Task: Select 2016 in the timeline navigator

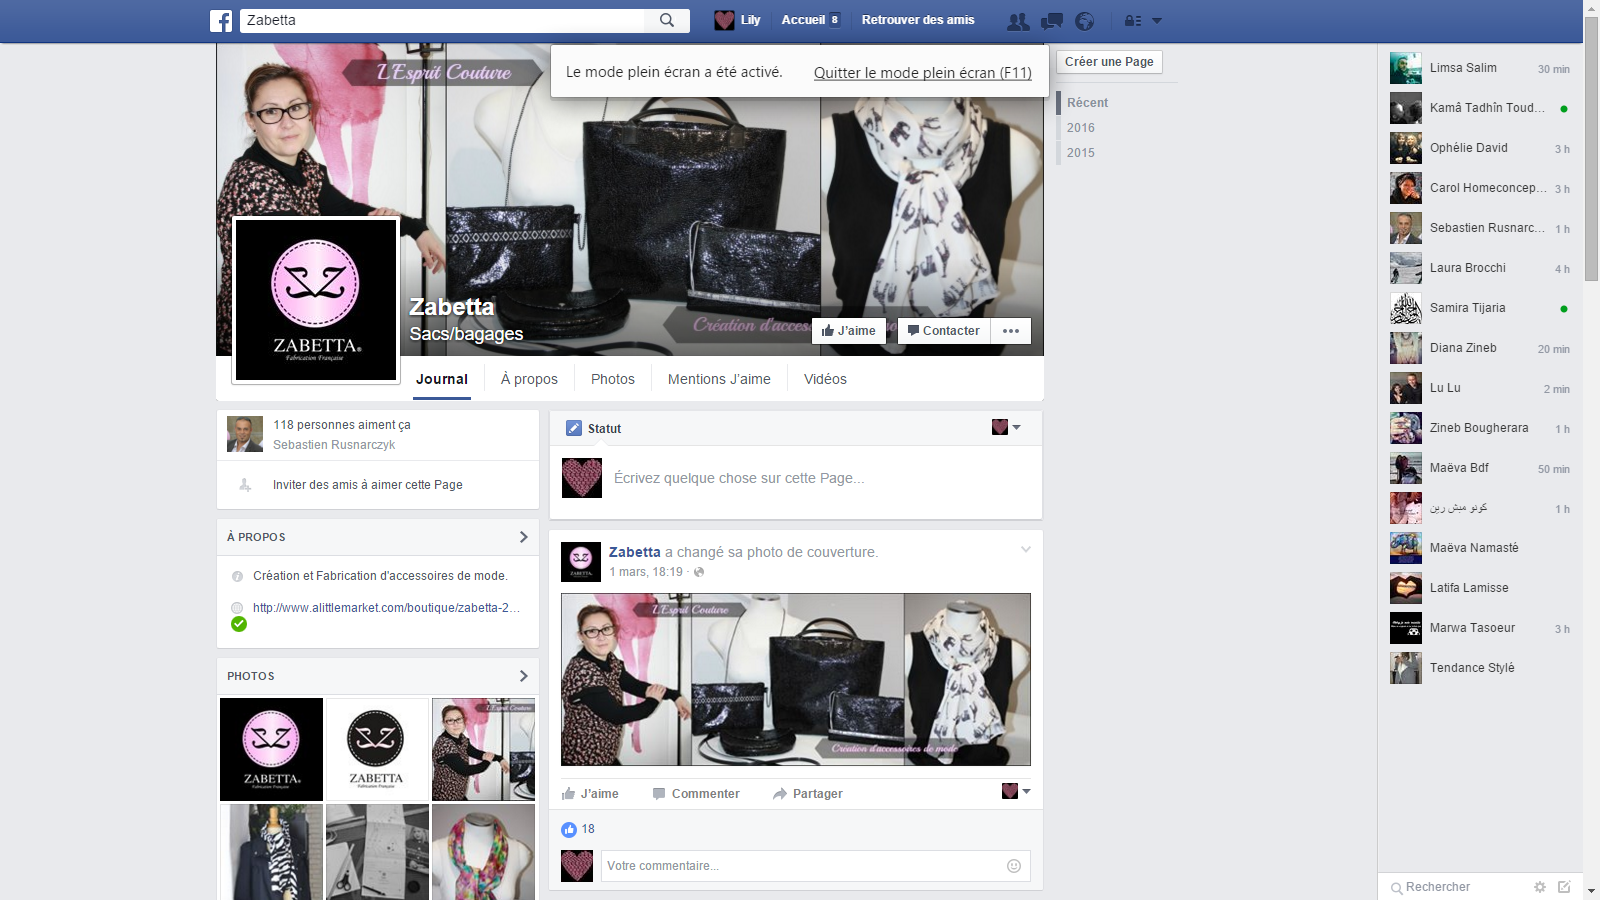Action: [1080, 128]
